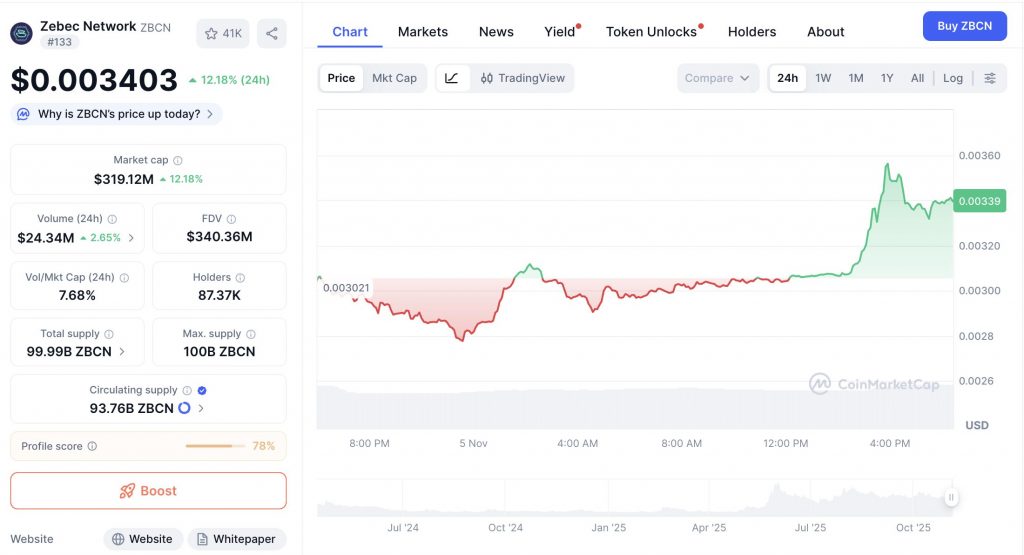
Task: Click the 7.68% Vol/Mkt Cap value
Action: (77, 296)
